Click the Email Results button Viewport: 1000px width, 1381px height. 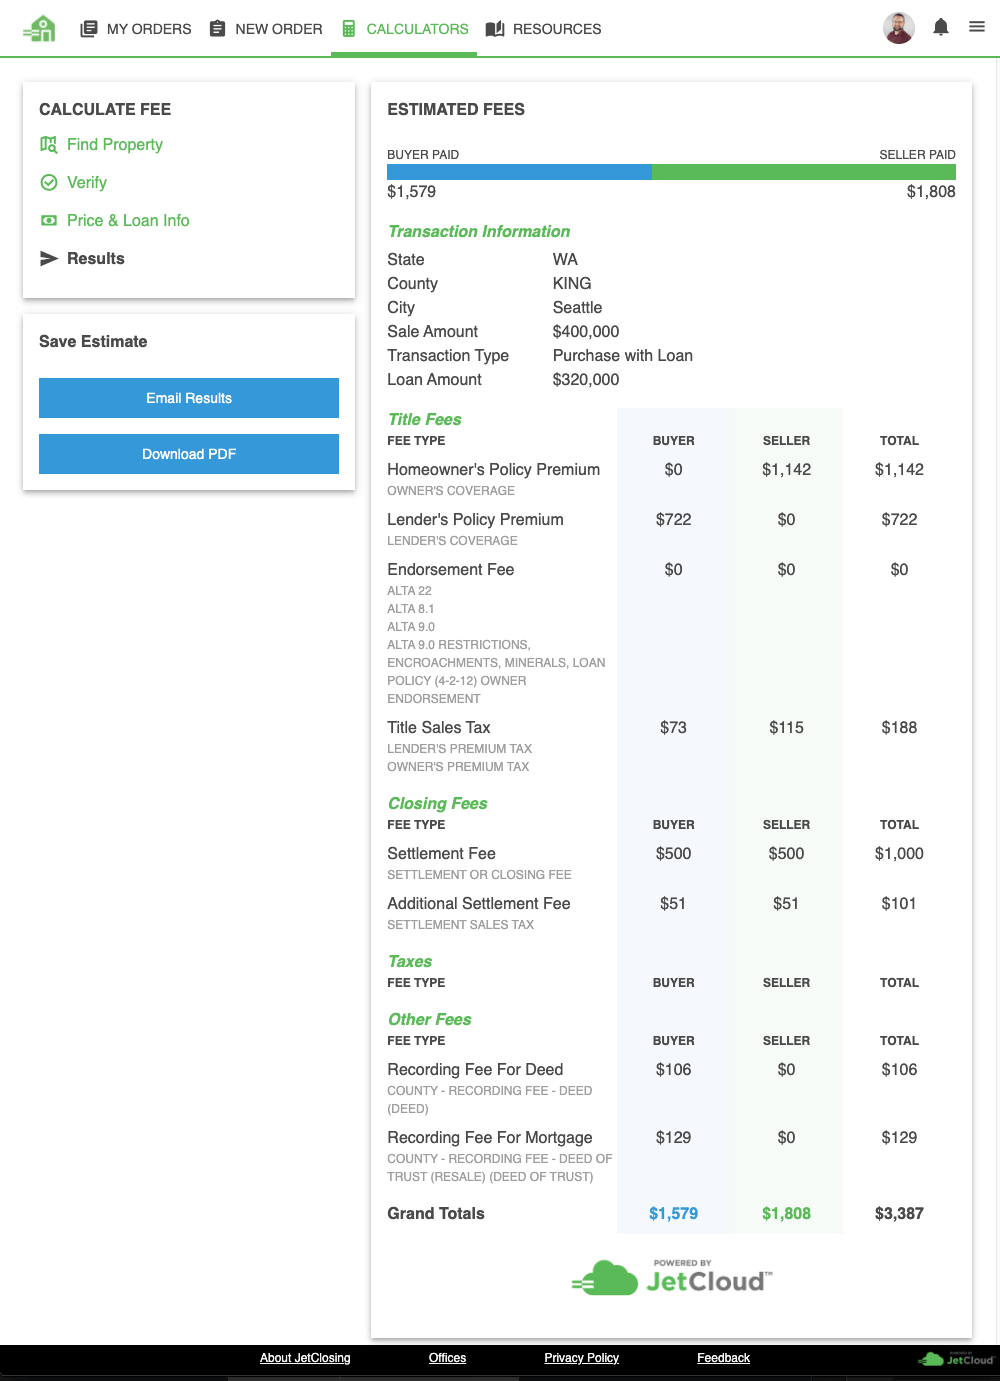coord(188,398)
